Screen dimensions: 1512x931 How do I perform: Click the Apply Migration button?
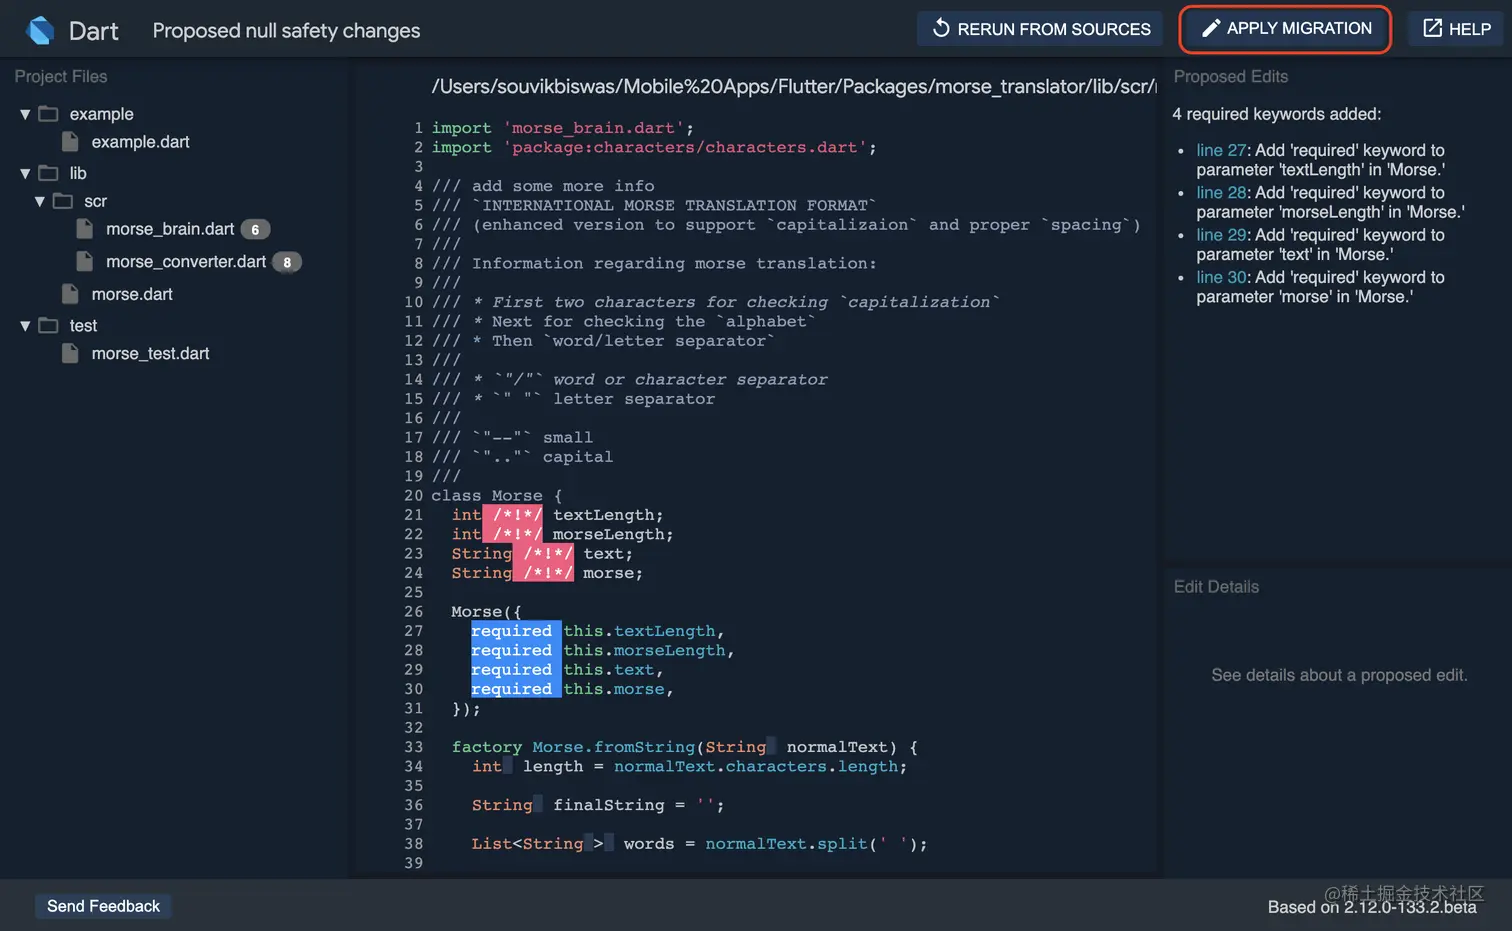pos(1285,29)
